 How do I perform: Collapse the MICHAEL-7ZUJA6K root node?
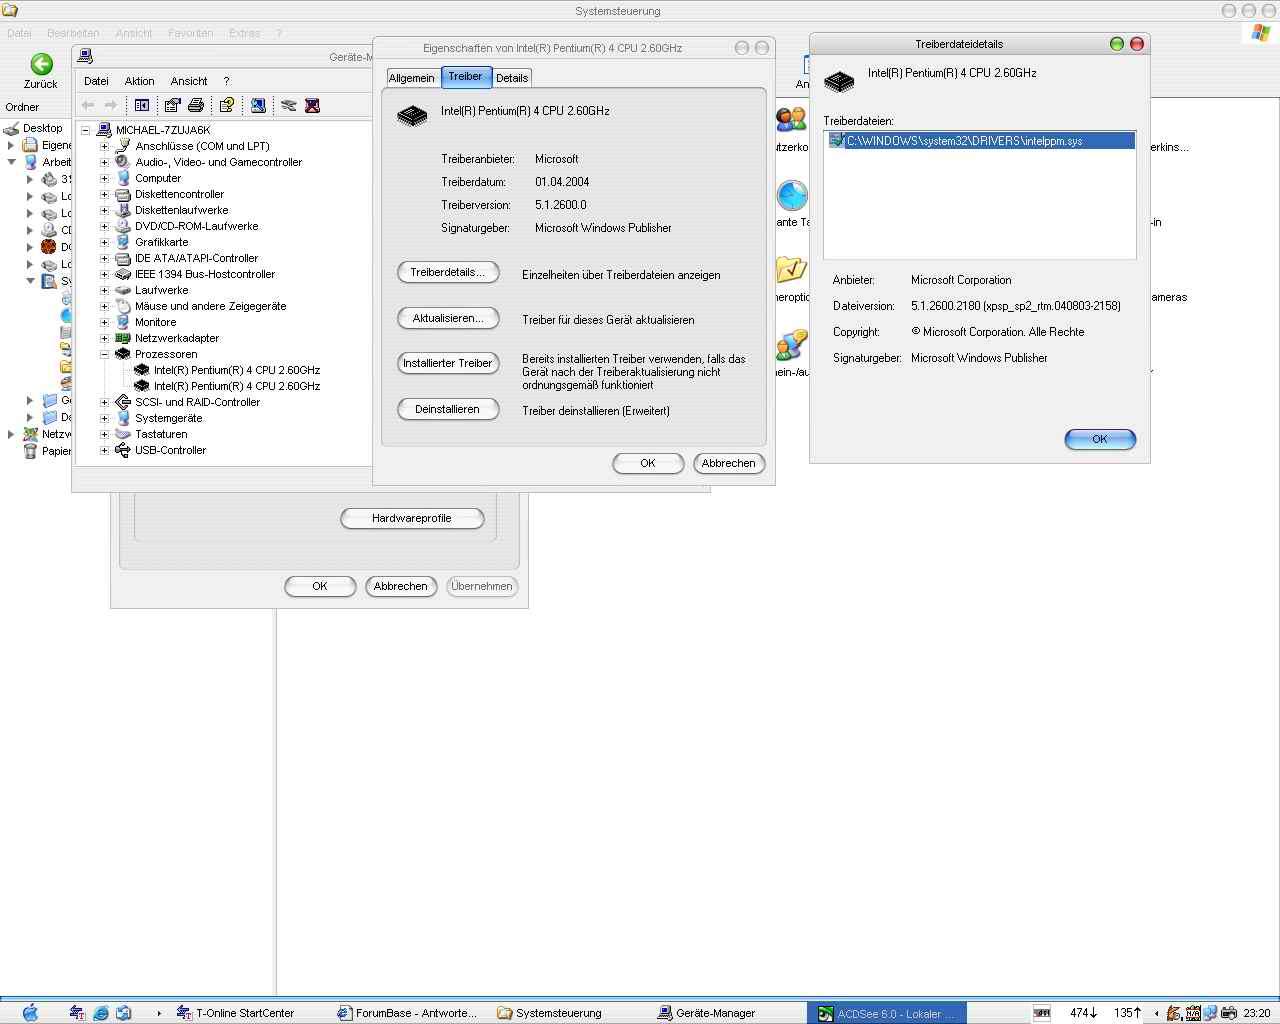86,130
